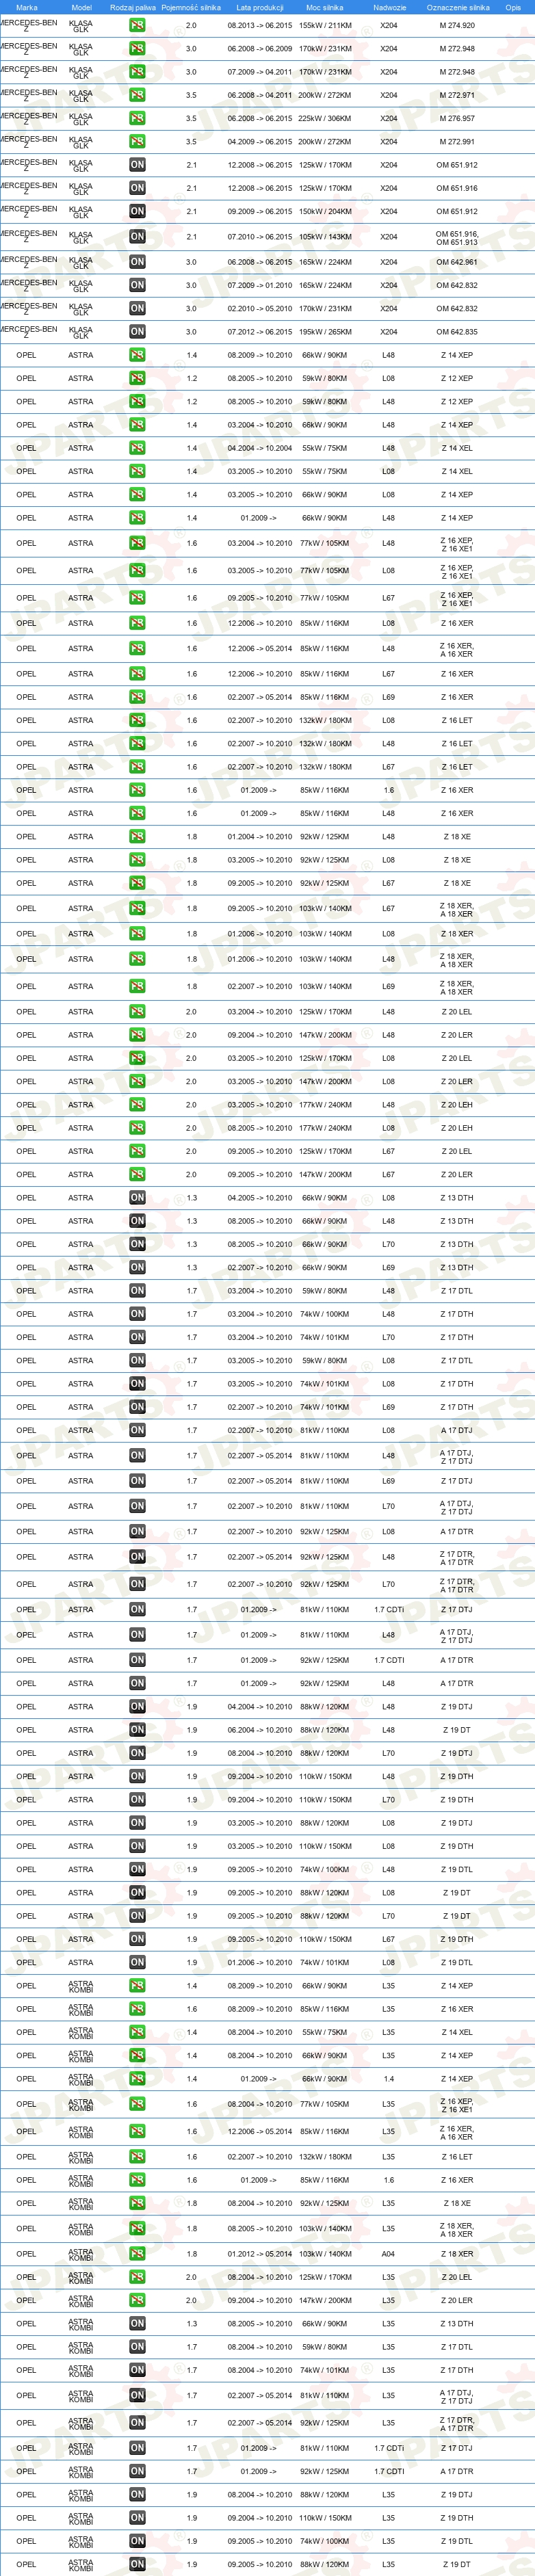The width and height of the screenshot is (535, 2576).
Task: Click petrol icon in Mercedes M 276.957 row
Action: pos(137,118)
